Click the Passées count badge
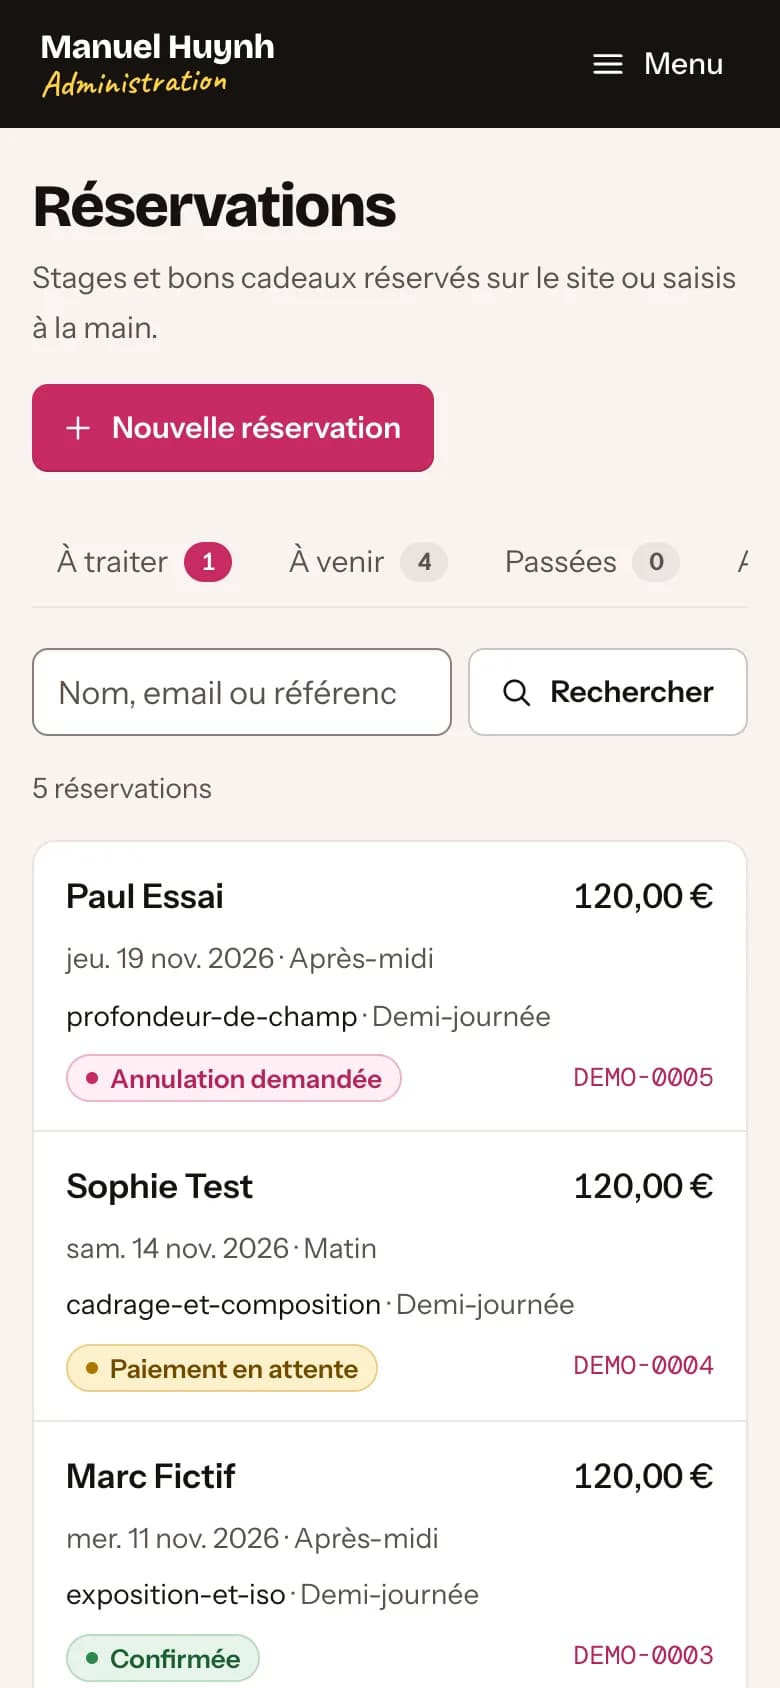The image size is (780, 1688). pos(656,562)
